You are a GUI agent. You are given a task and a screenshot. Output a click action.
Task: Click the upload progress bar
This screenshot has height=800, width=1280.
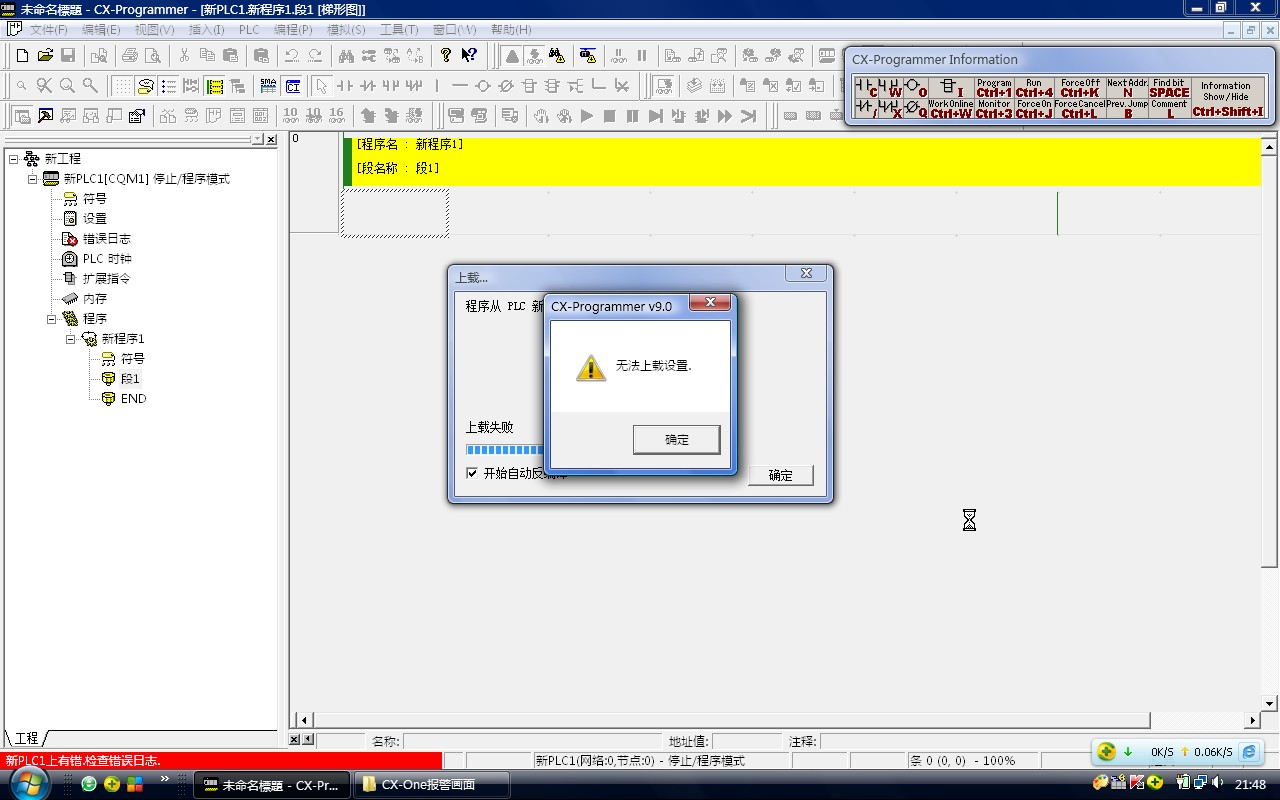point(505,450)
